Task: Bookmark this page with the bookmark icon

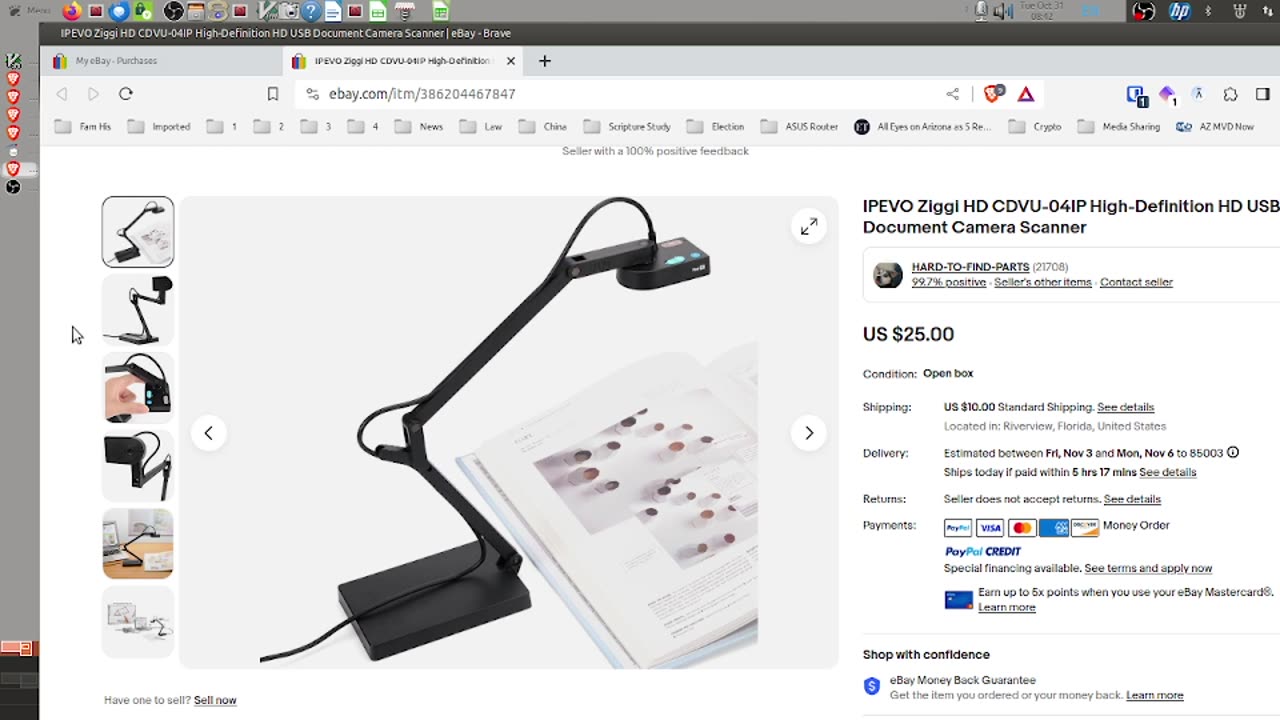Action: (x=272, y=94)
